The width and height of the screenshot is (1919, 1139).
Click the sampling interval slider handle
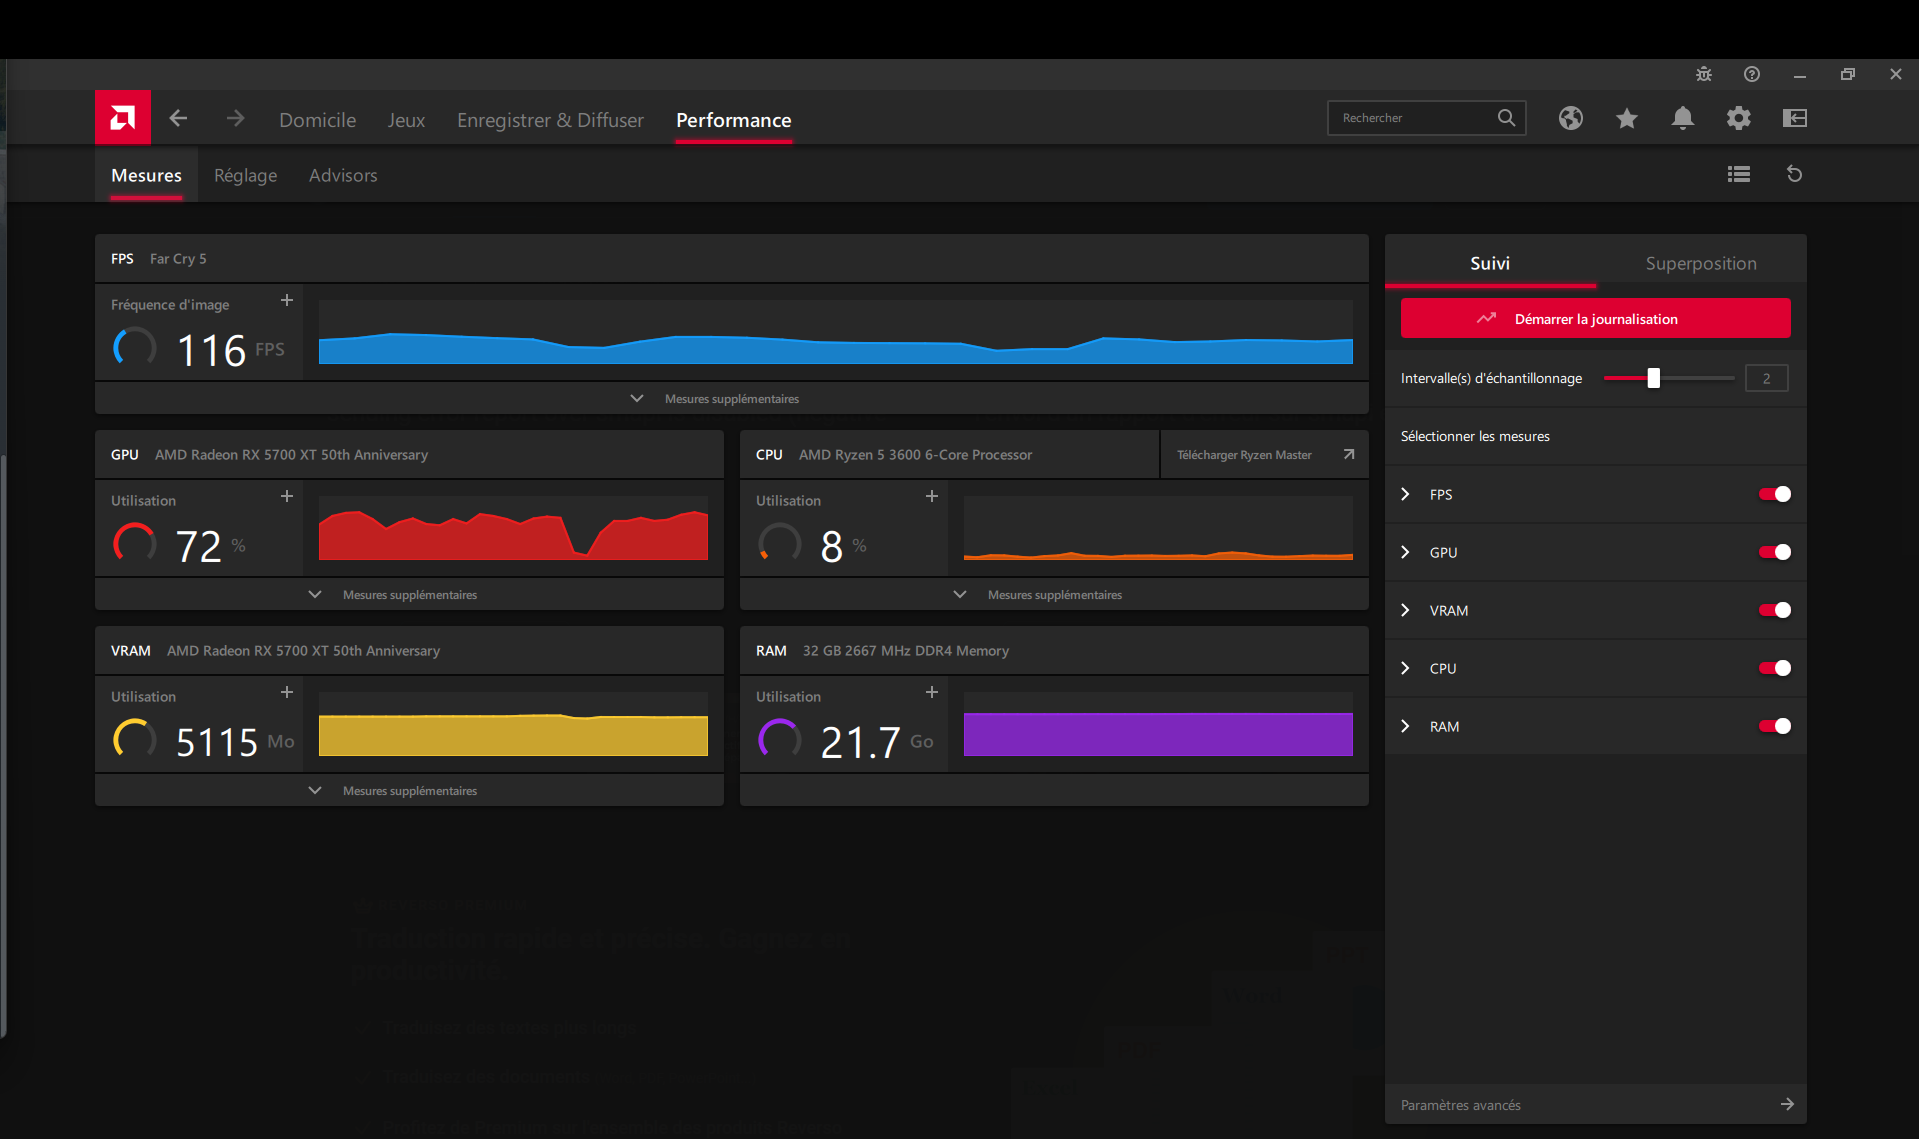coord(1653,378)
